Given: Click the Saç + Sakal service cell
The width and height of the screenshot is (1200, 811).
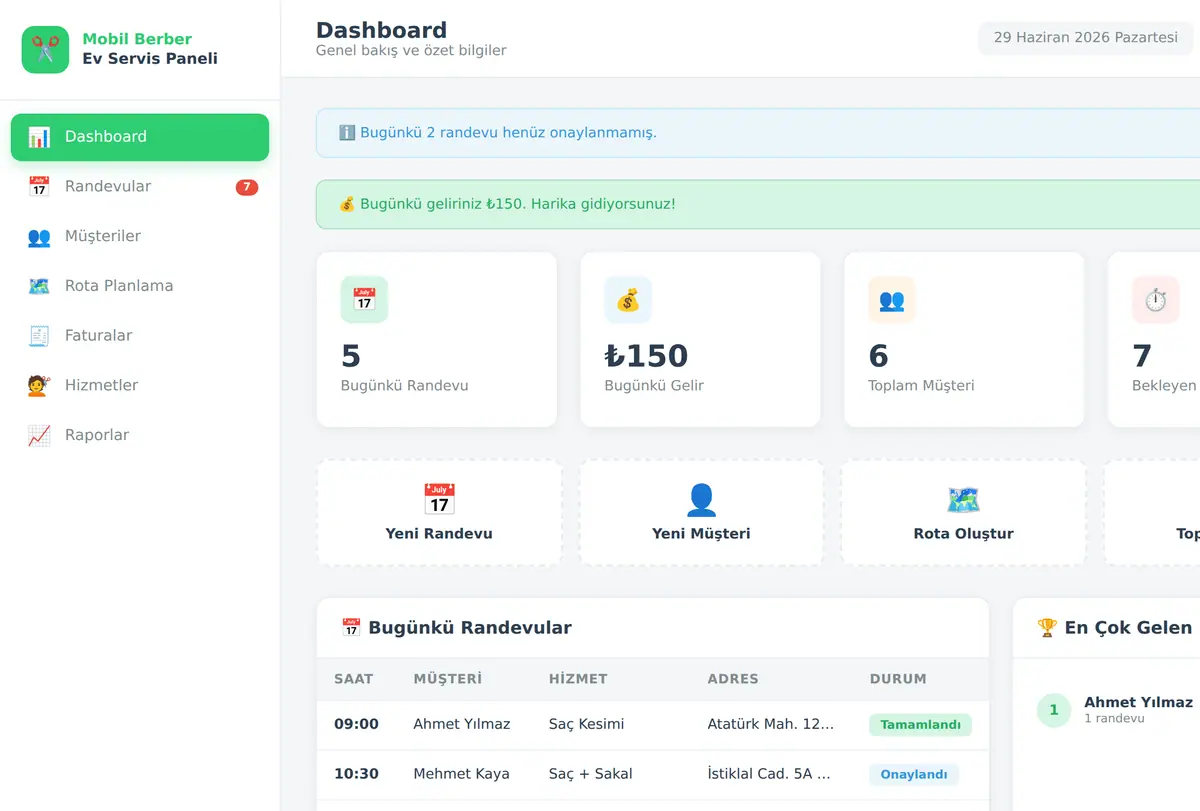Looking at the screenshot, I should click(x=591, y=774).
